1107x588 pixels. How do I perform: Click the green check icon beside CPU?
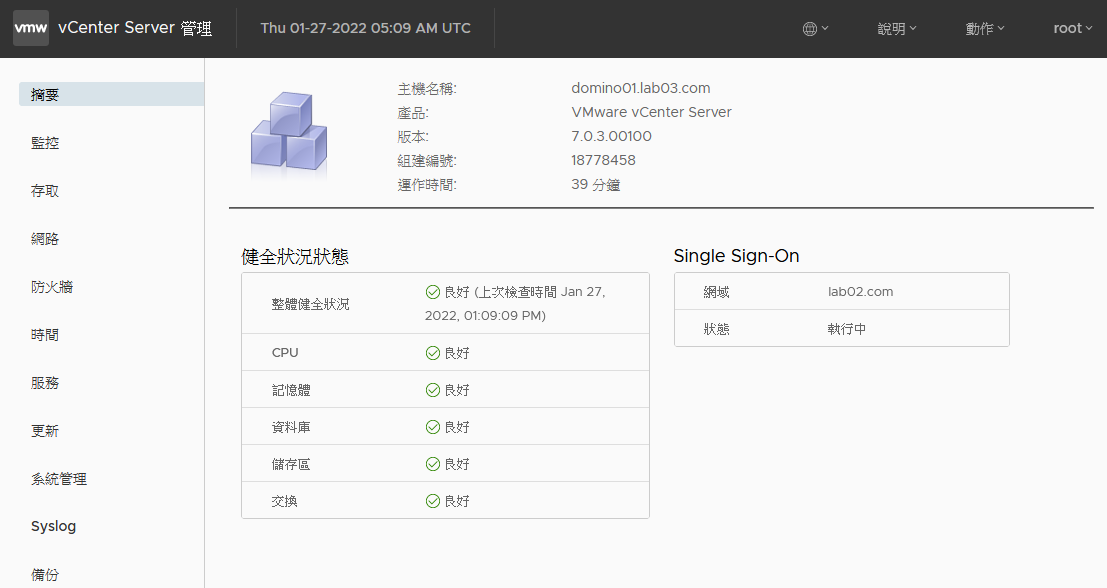coord(433,353)
